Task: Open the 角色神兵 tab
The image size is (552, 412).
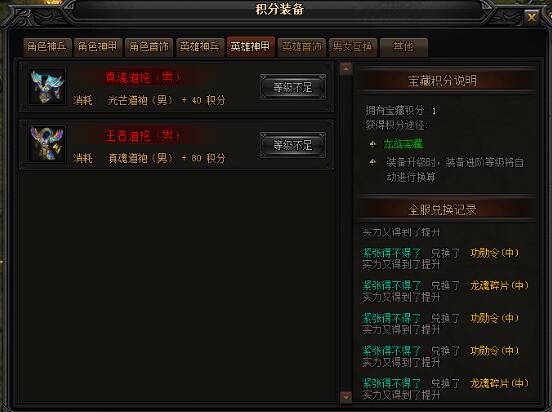Action: point(47,47)
